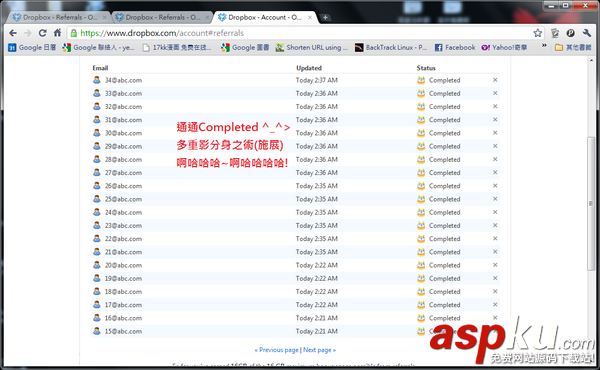Select the 16@abc.com email text
600x370 pixels.
click(x=123, y=318)
